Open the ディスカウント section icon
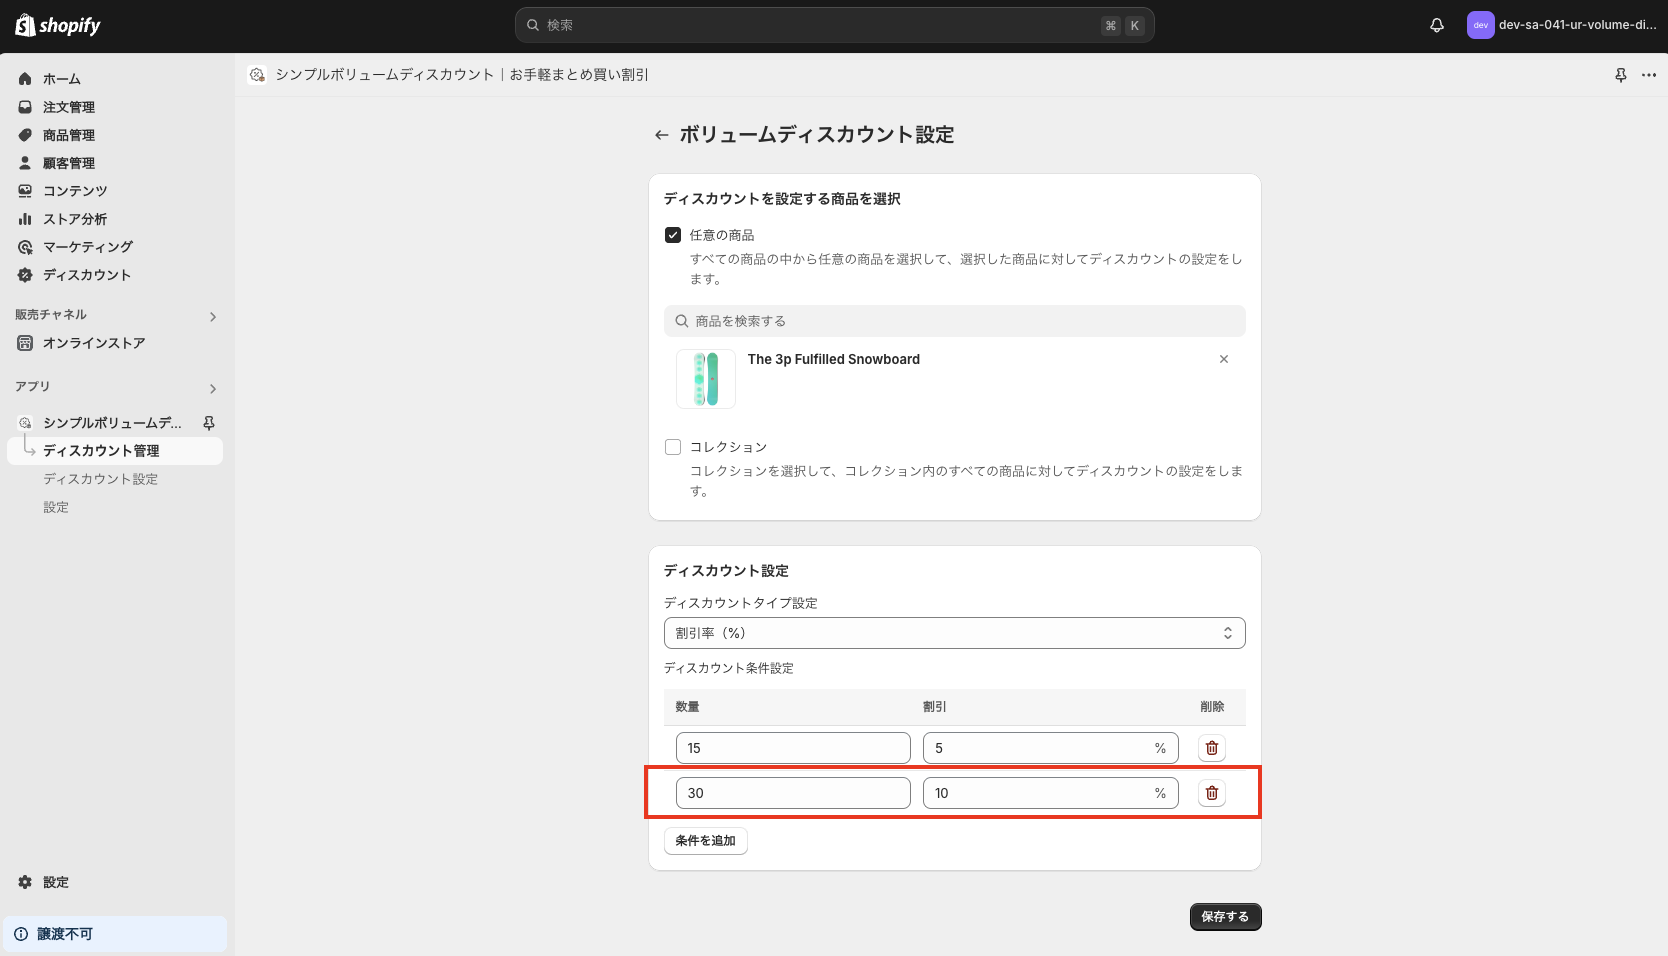The width and height of the screenshot is (1668, 956). (24, 274)
